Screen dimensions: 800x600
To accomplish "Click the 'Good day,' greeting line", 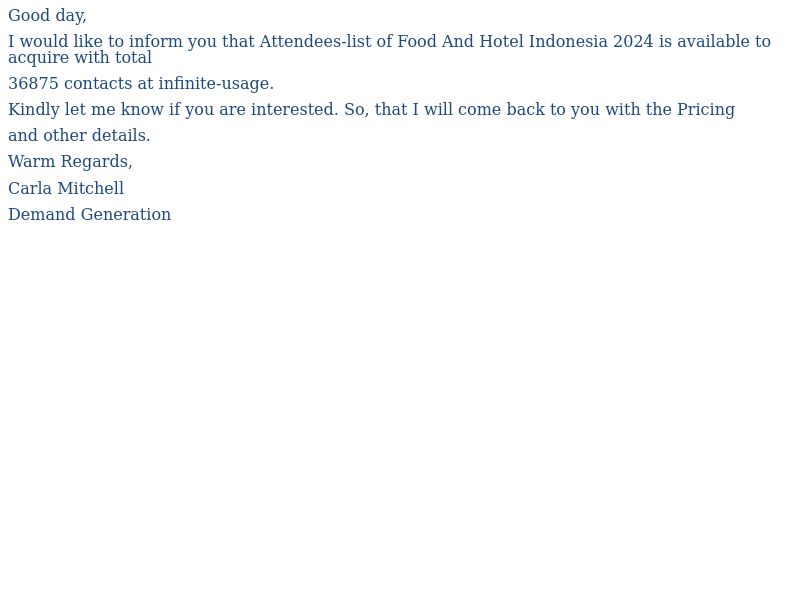I will pyautogui.click(x=47, y=16).
